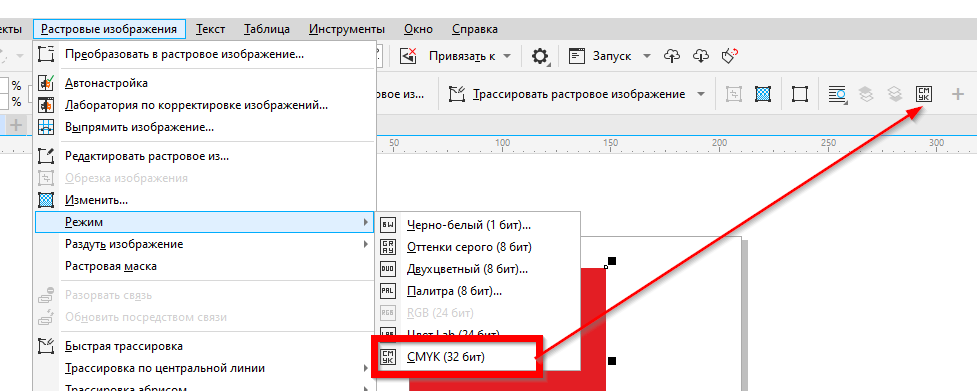Open the Растровые изображения menu

109,29
